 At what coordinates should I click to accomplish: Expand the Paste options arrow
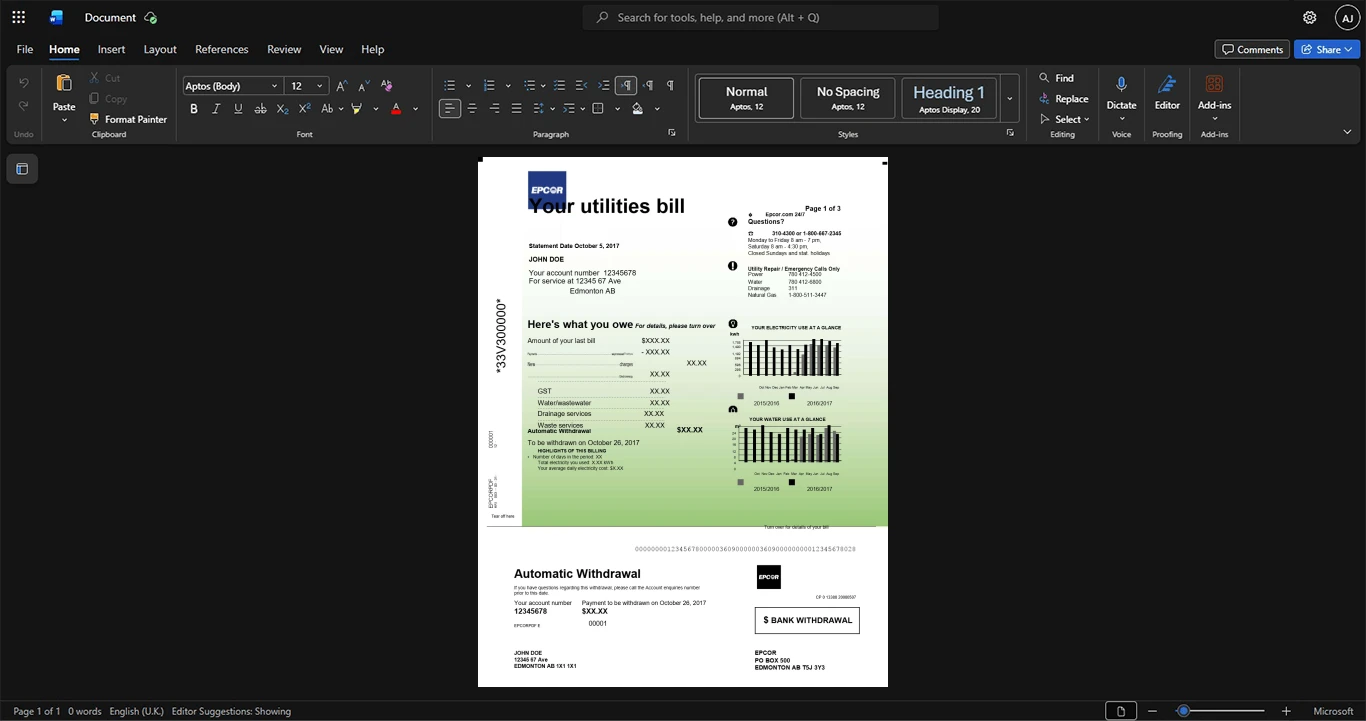(x=64, y=120)
